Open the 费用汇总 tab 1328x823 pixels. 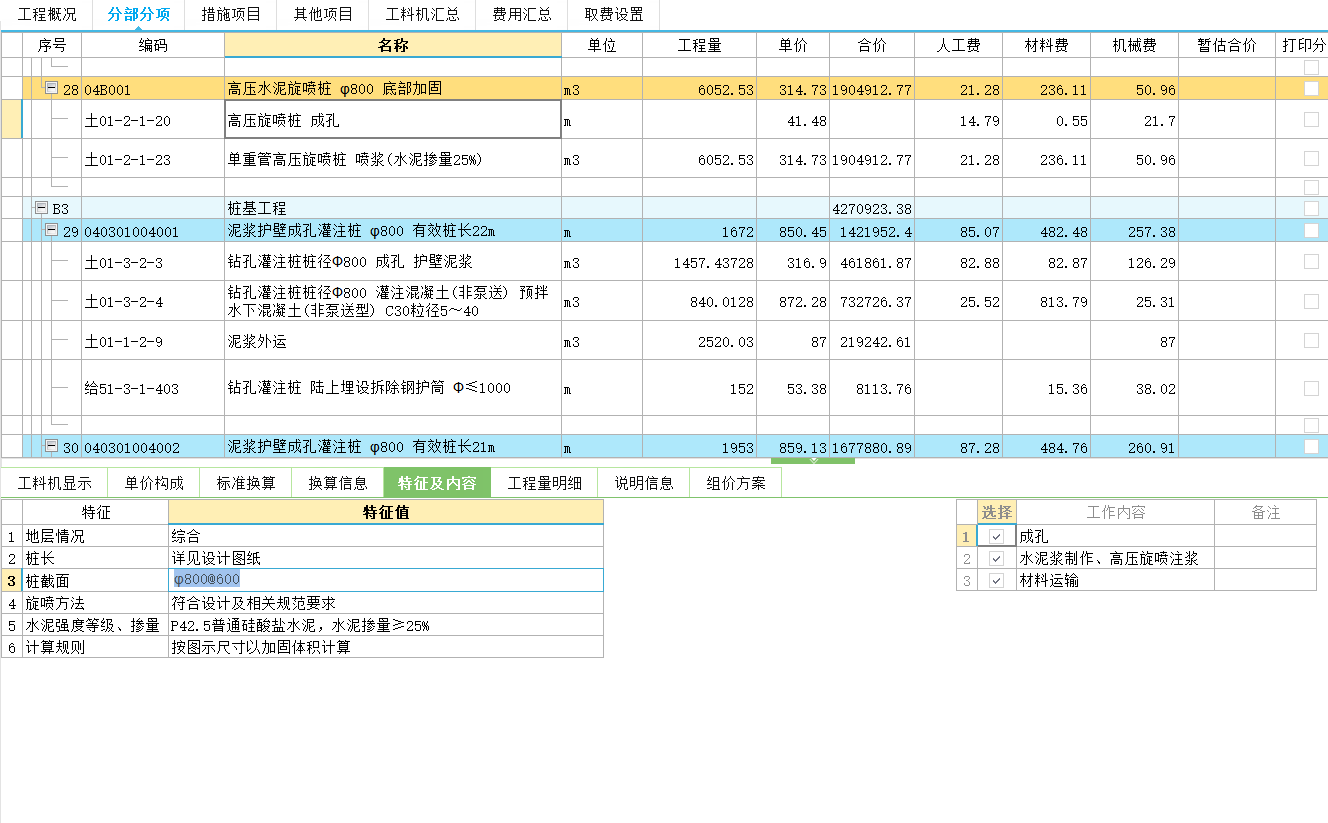pos(521,14)
